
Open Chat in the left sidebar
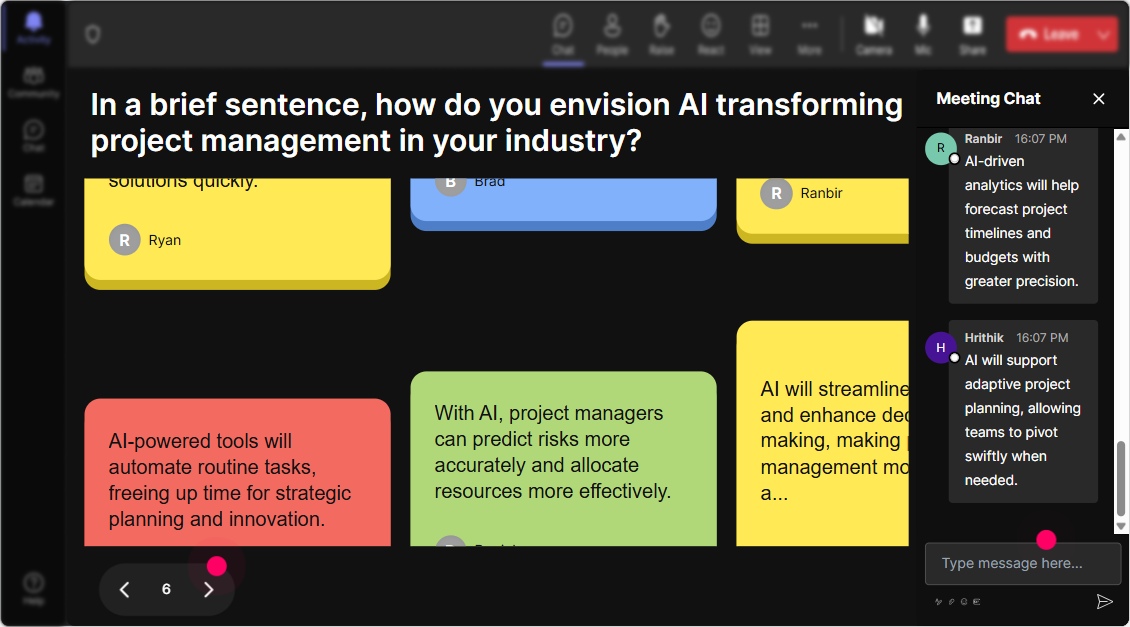33,135
